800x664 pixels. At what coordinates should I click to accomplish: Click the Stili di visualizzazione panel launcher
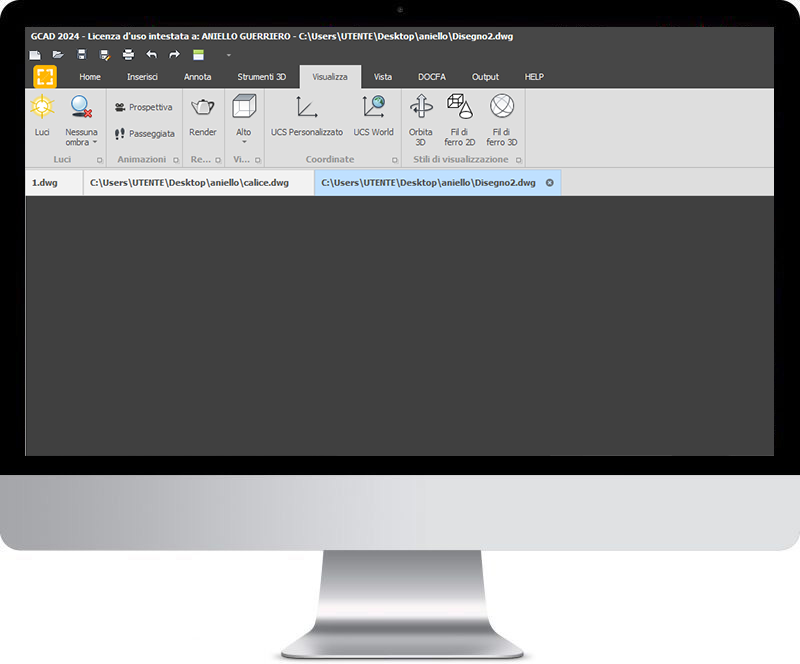[x=518, y=159]
